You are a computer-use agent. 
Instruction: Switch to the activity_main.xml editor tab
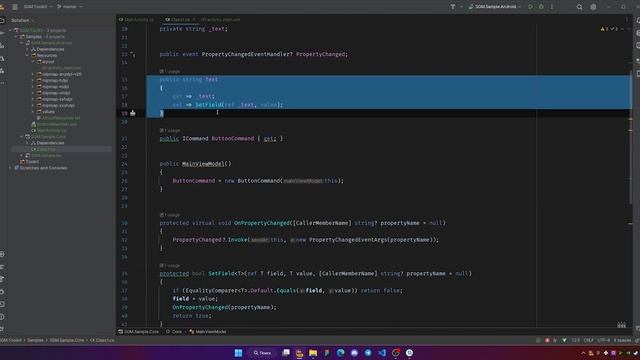[220, 19]
